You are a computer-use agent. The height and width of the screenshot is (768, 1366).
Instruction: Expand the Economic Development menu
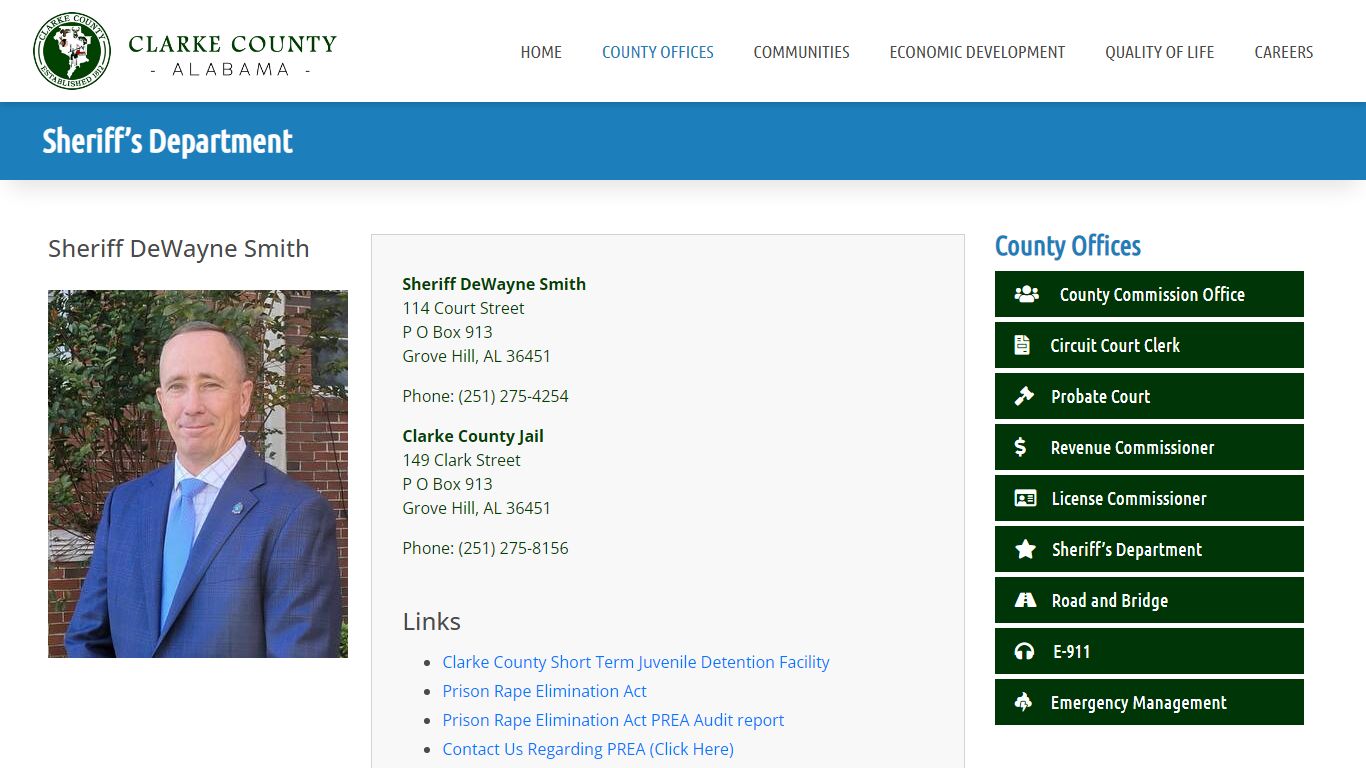[977, 52]
